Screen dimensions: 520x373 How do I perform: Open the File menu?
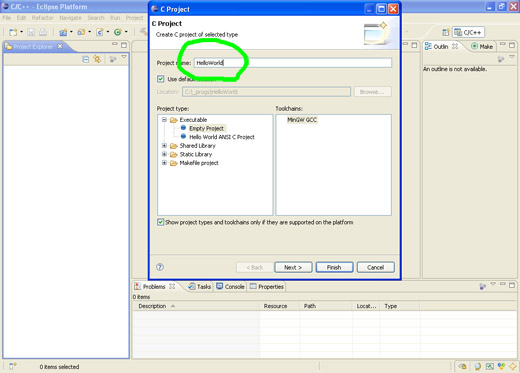(7, 18)
